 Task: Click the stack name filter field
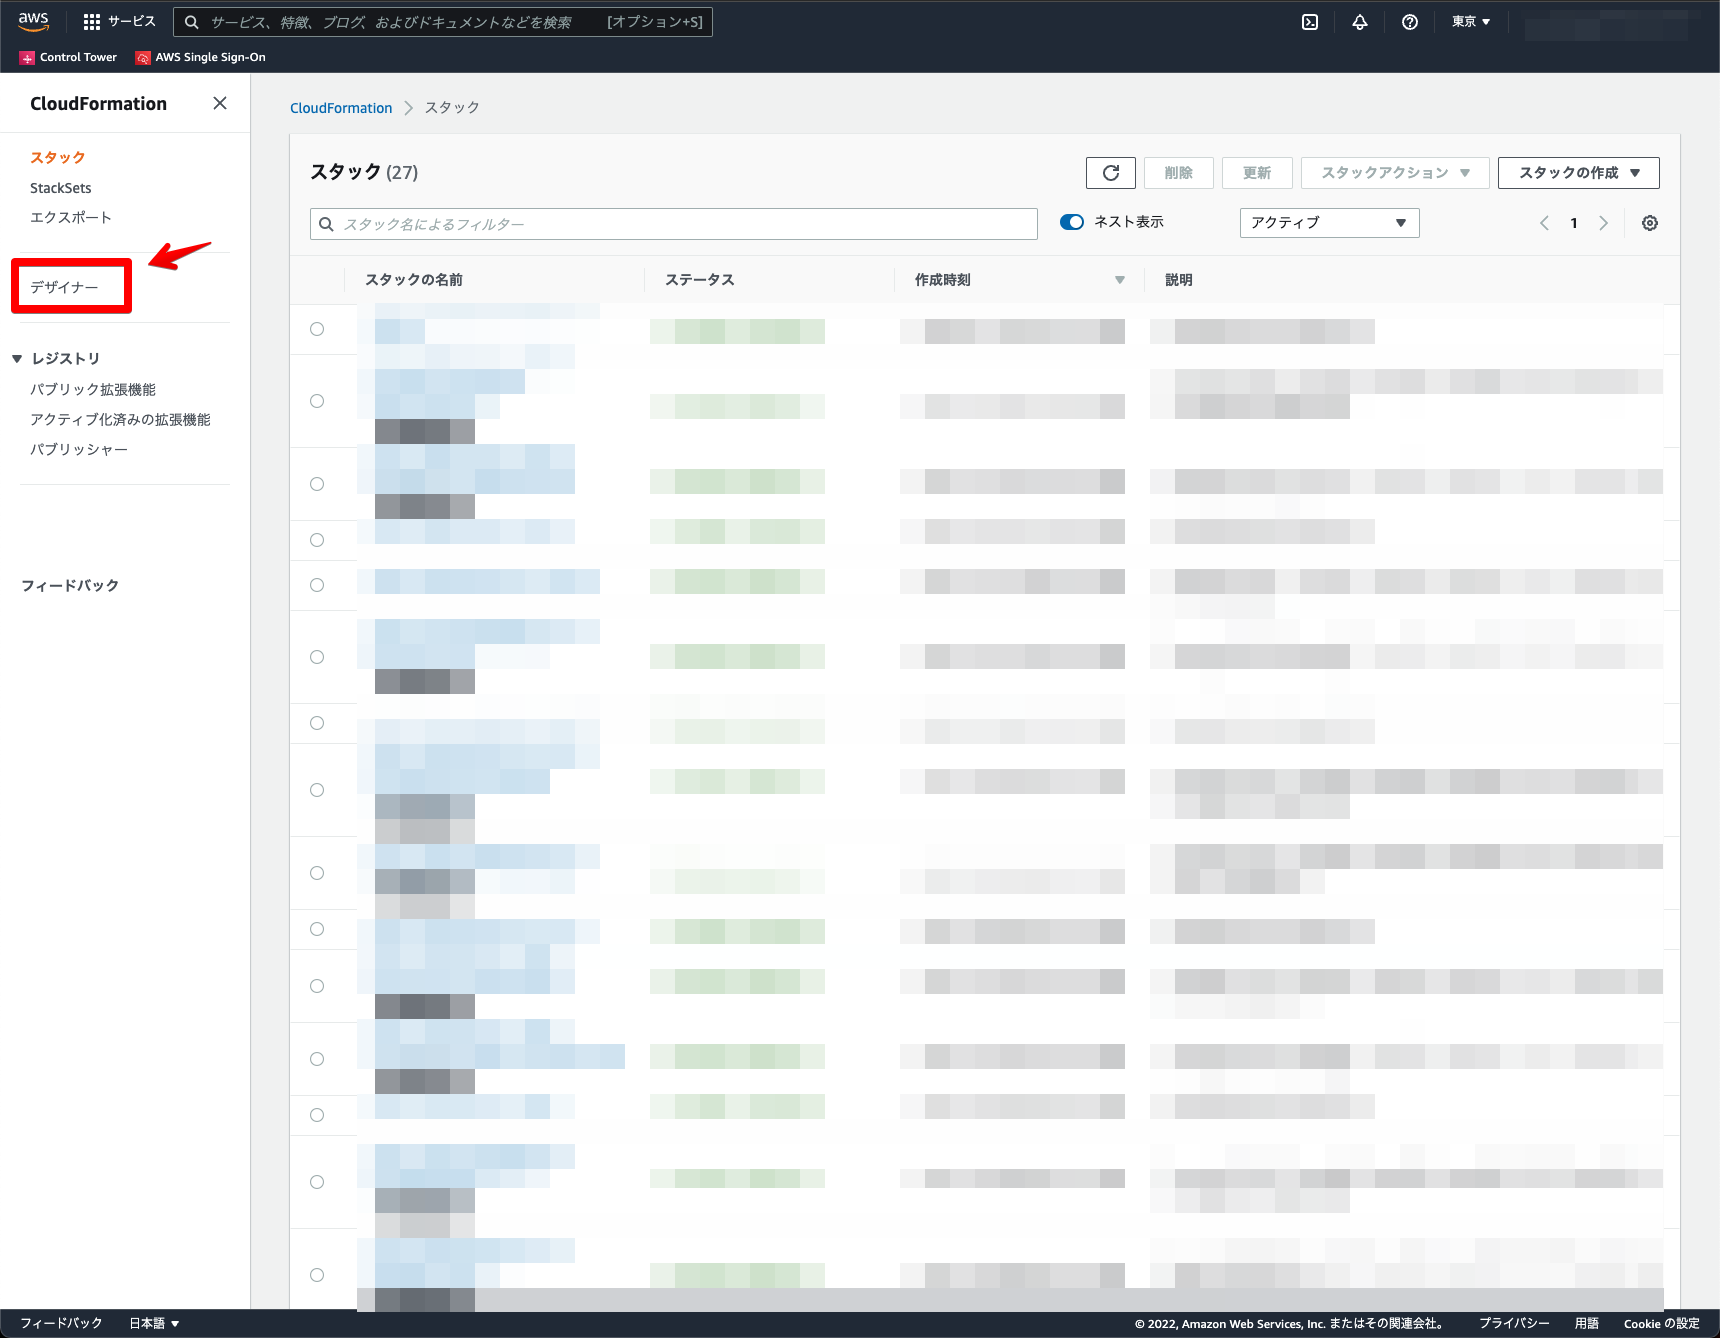[674, 224]
